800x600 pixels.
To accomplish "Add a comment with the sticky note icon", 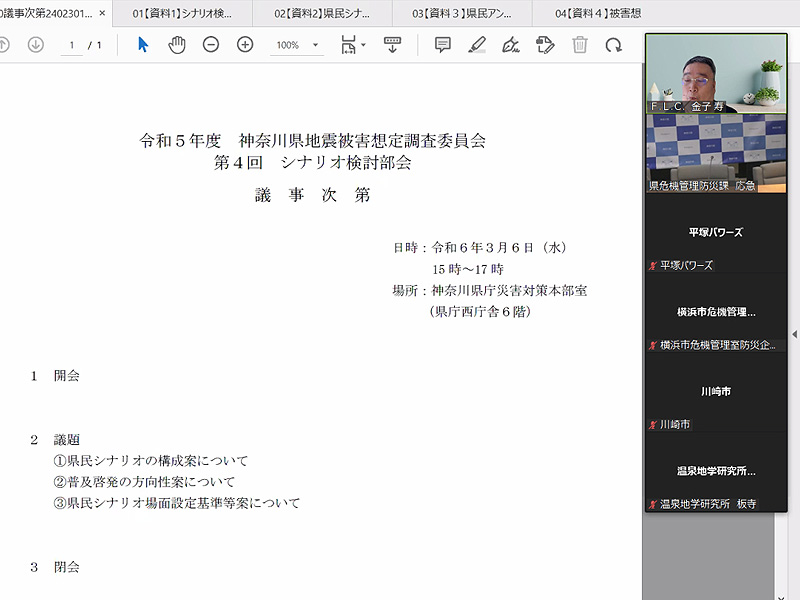I will click(443, 45).
